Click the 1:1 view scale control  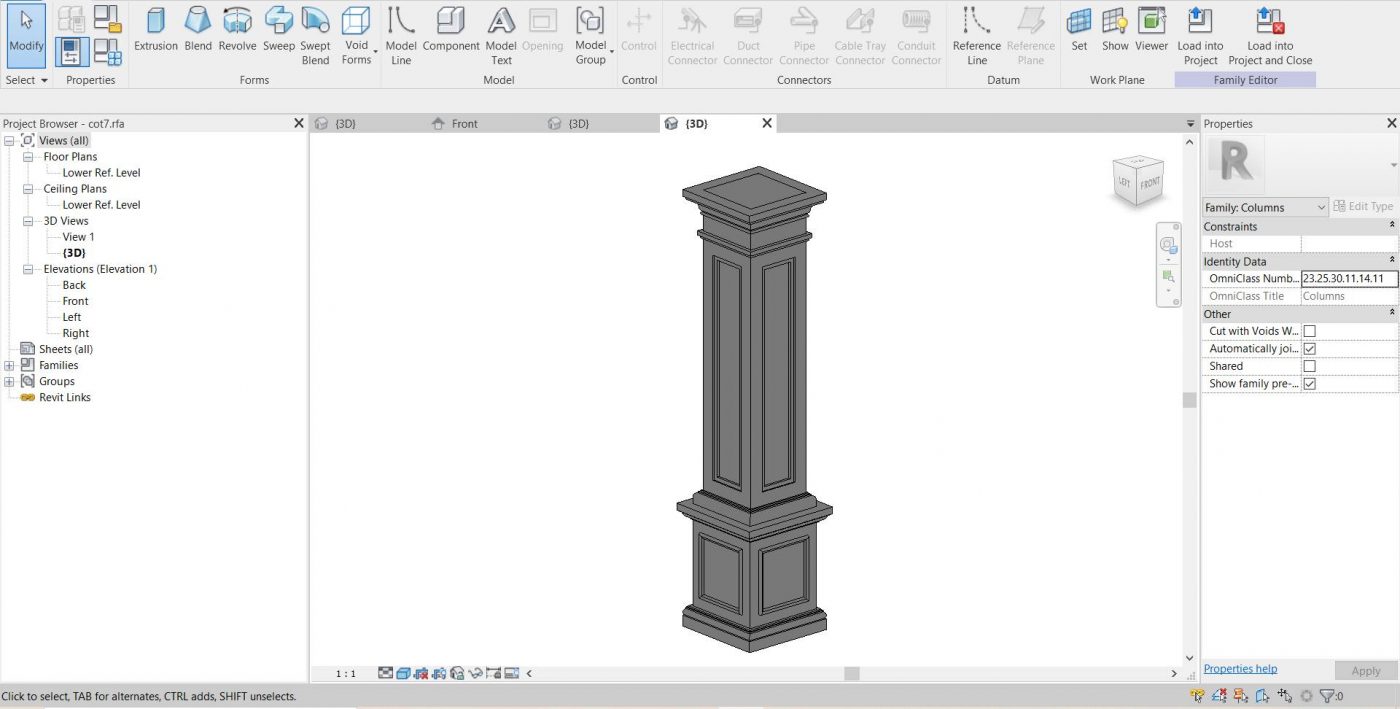(x=345, y=674)
